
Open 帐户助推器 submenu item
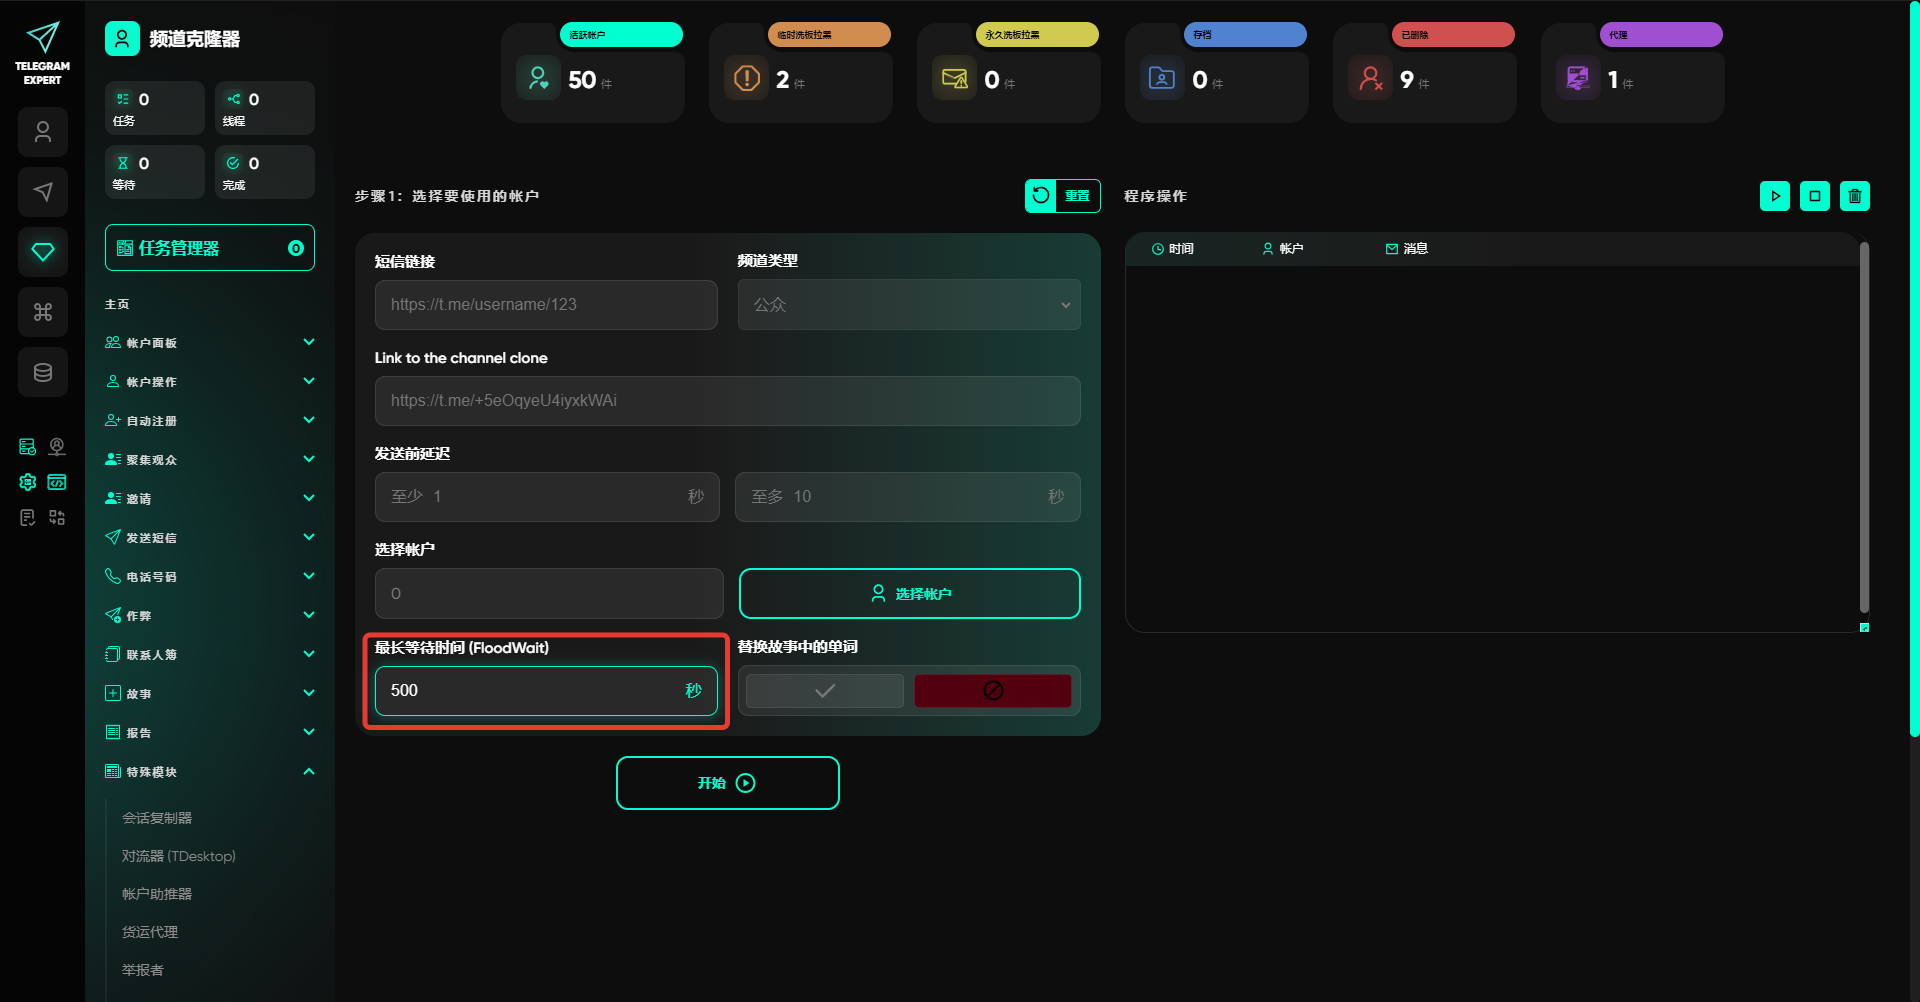[x=157, y=894]
